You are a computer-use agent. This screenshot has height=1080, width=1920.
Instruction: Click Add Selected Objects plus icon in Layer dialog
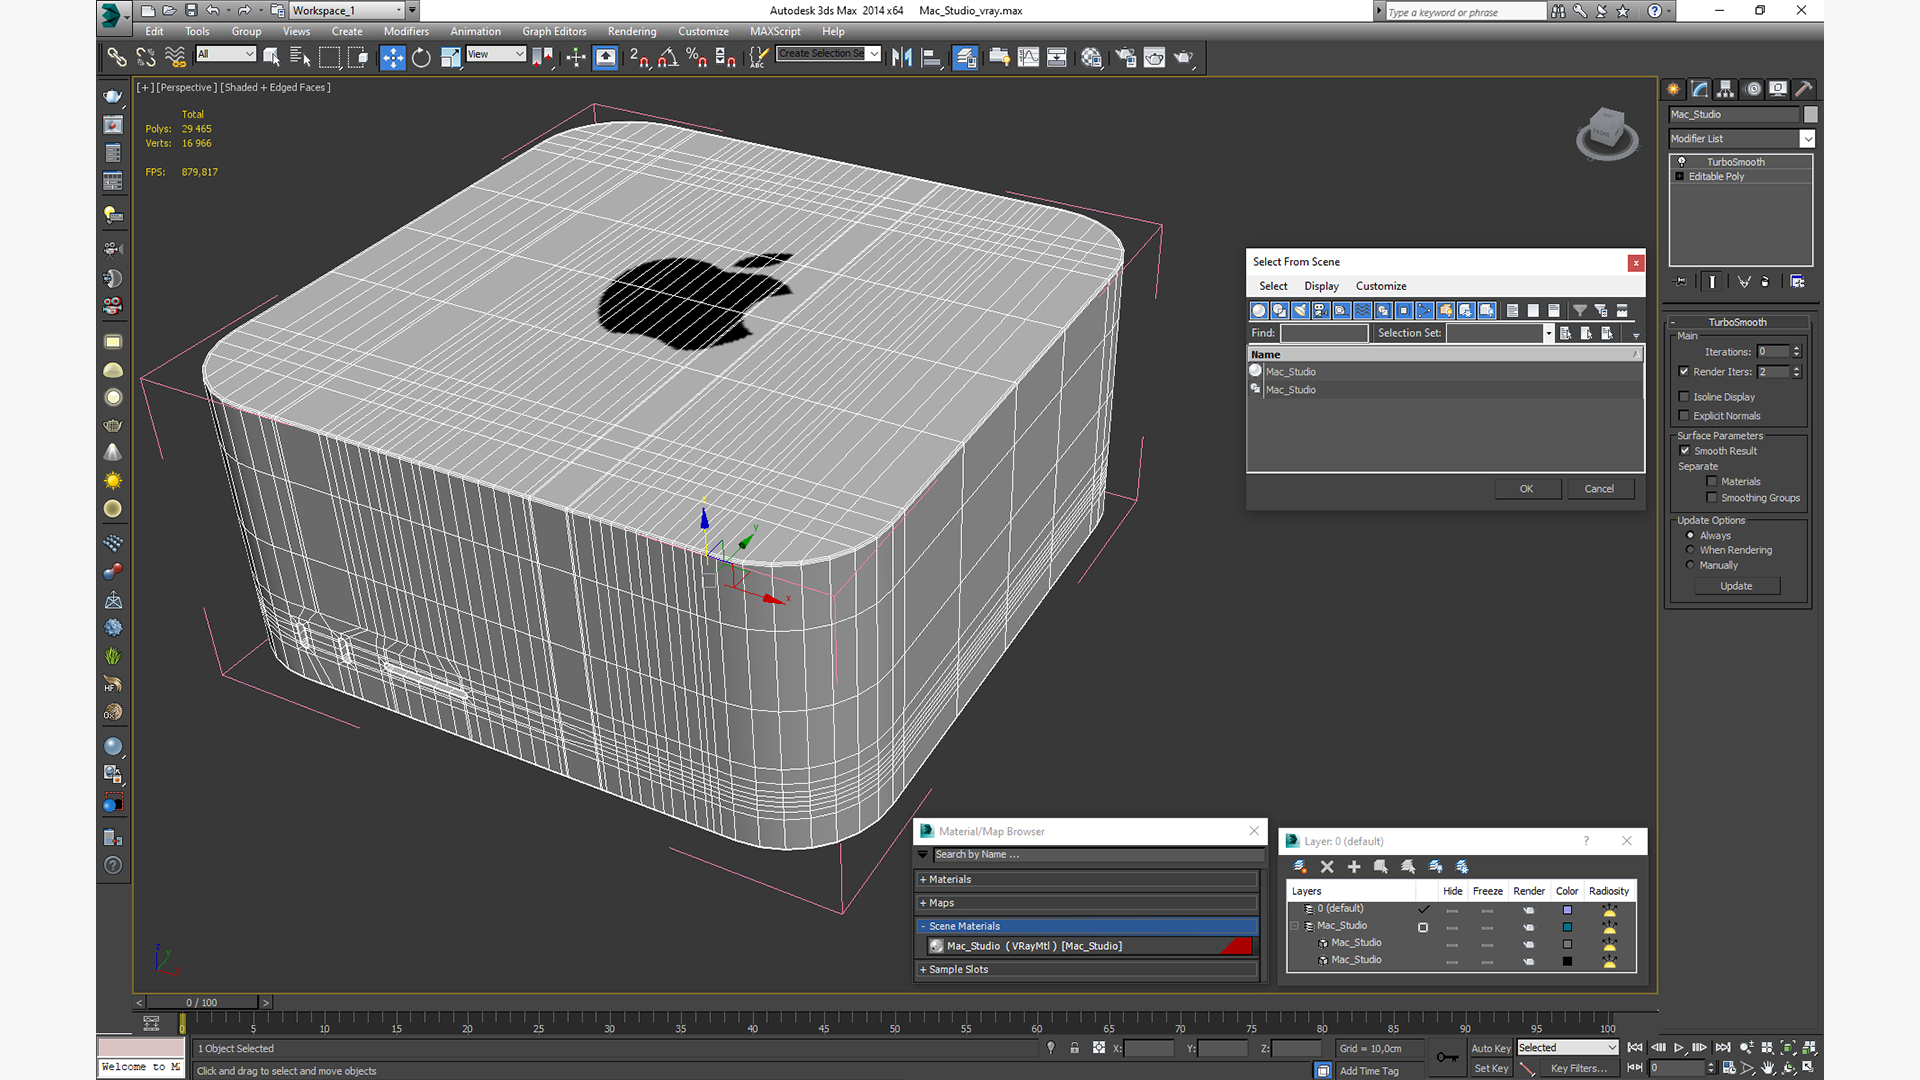[x=1354, y=867]
